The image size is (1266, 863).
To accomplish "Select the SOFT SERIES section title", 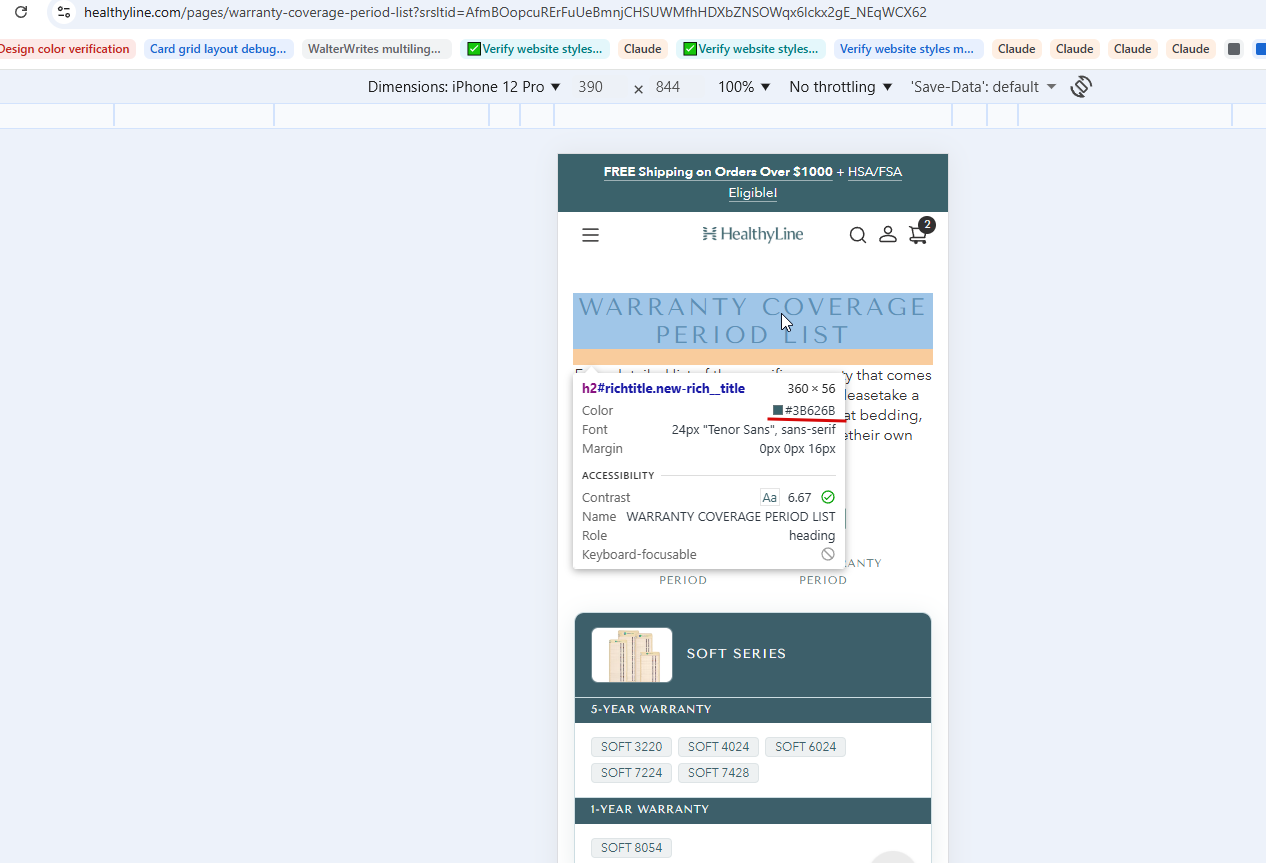I will pos(736,654).
